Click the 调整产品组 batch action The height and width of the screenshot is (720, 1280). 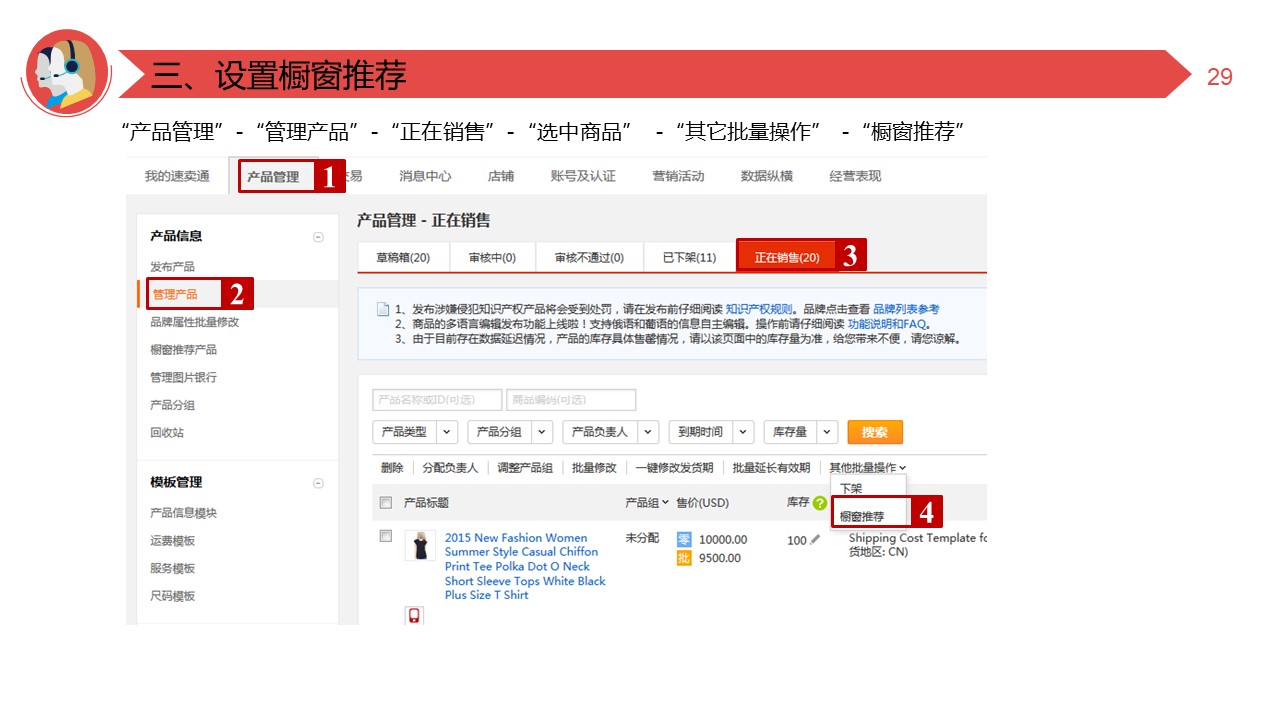click(x=525, y=468)
